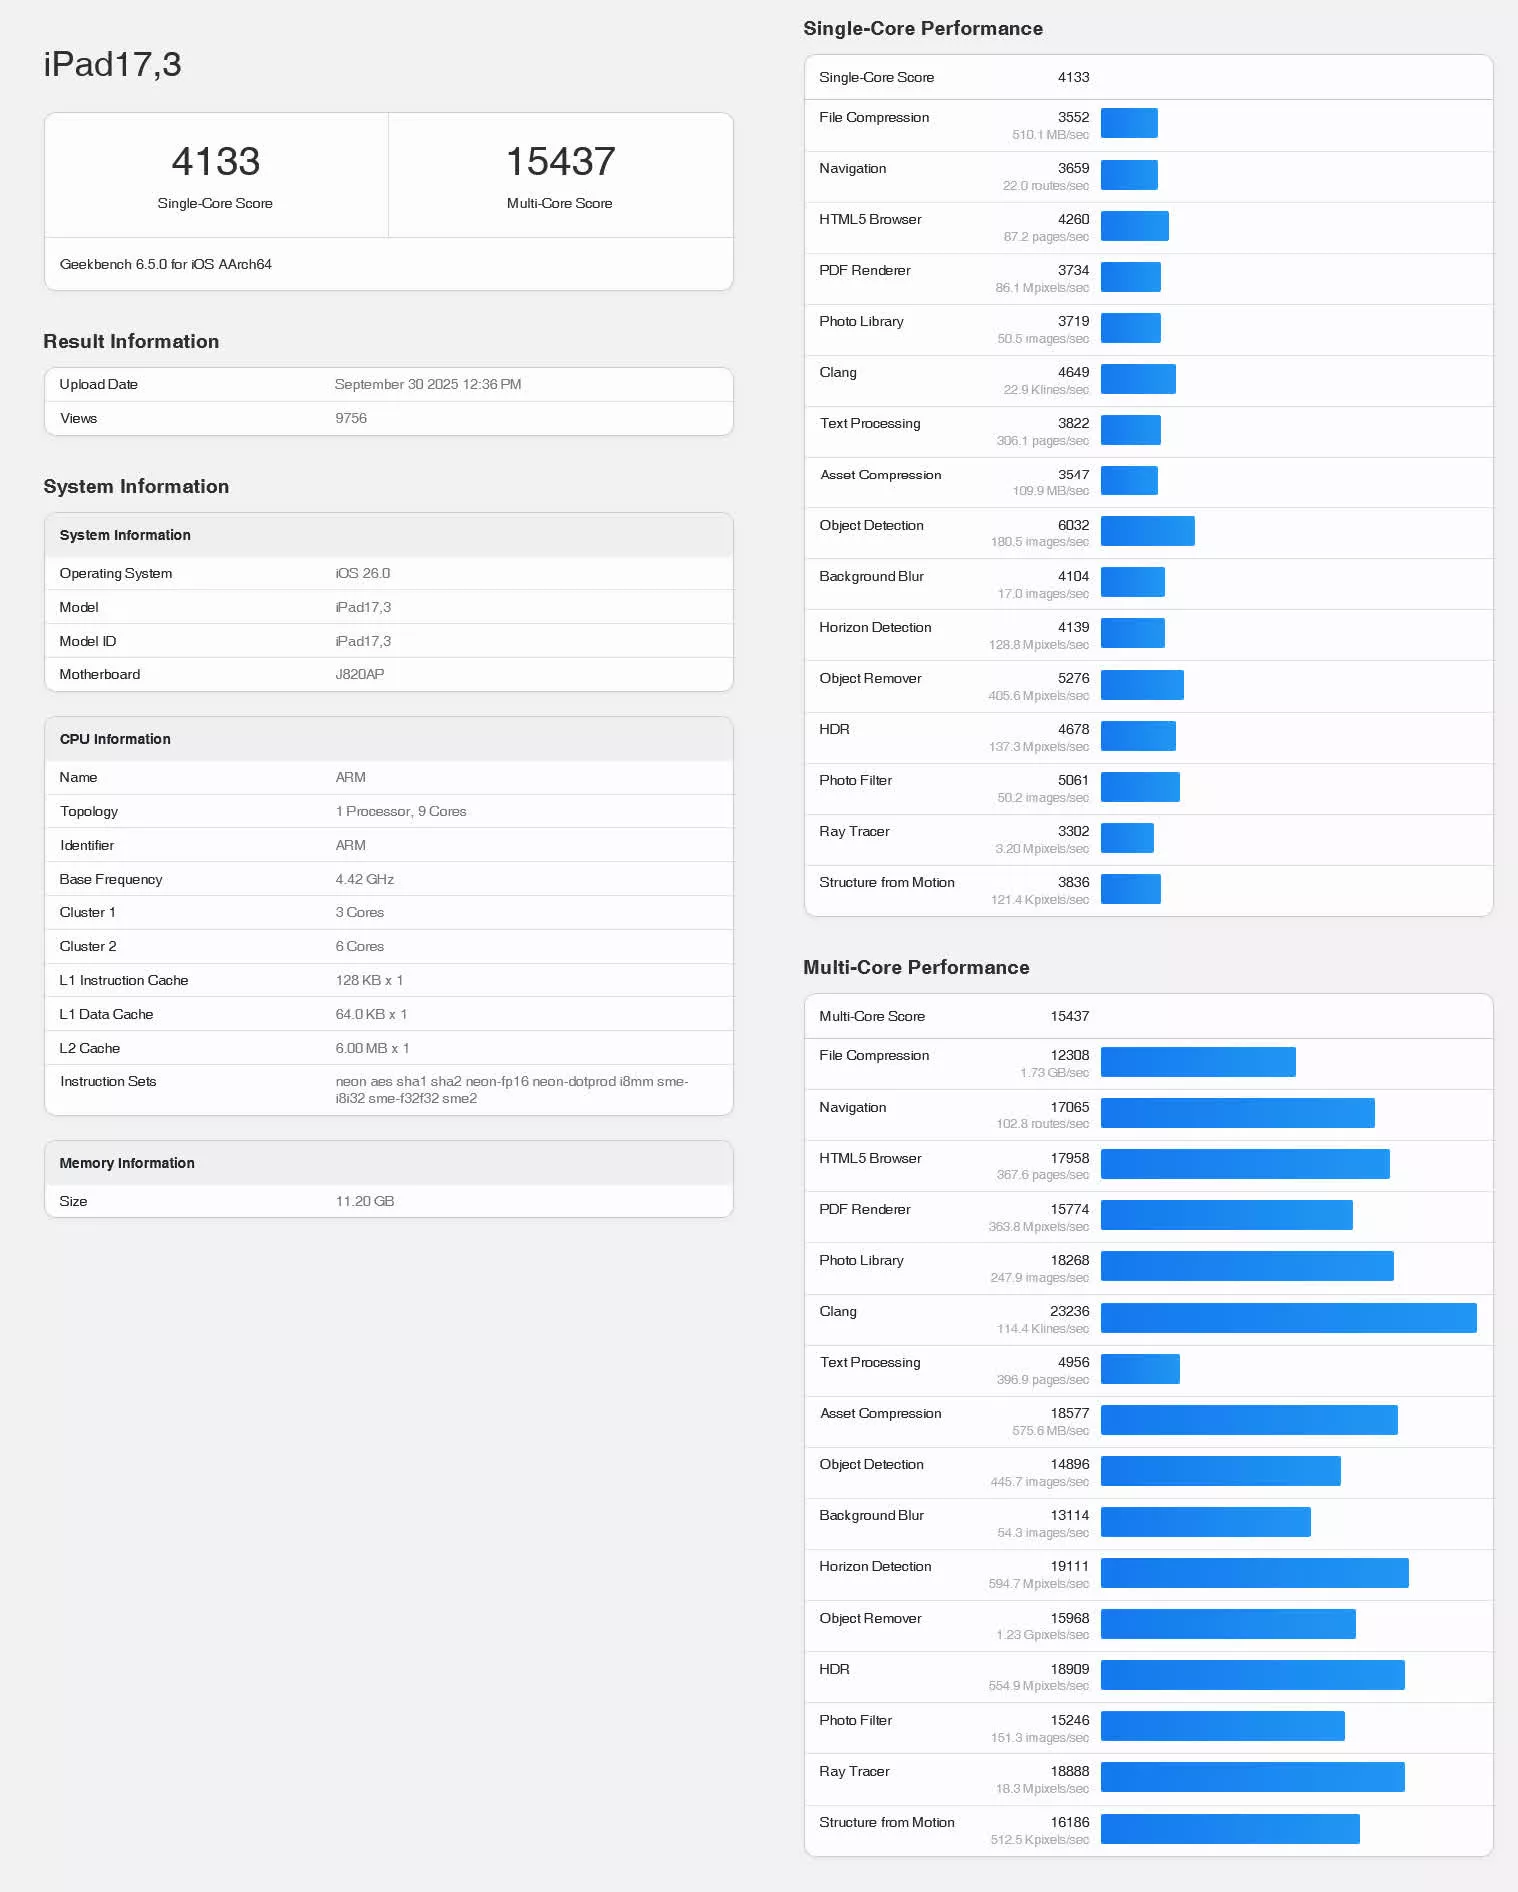This screenshot has width=1518, height=1892.
Task: Click the Multi-Core Horizon Detection bar
Action: click(1254, 1573)
